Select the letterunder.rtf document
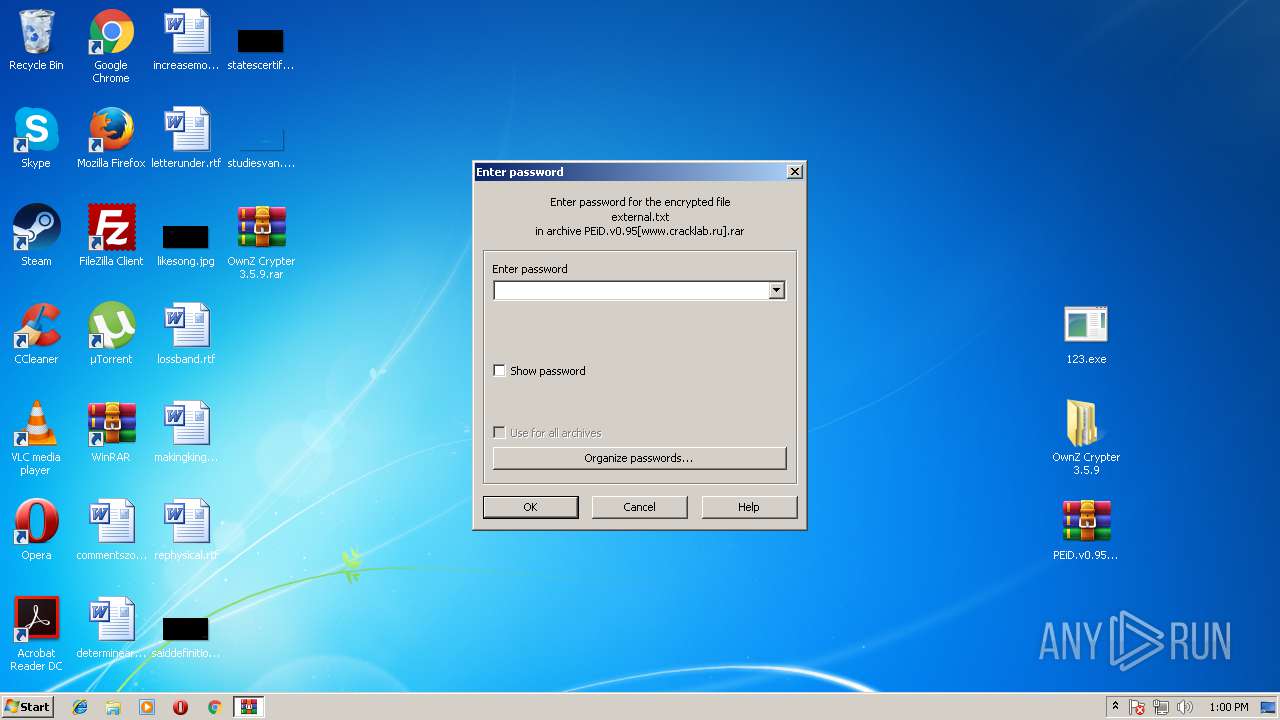 [x=186, y=139]
